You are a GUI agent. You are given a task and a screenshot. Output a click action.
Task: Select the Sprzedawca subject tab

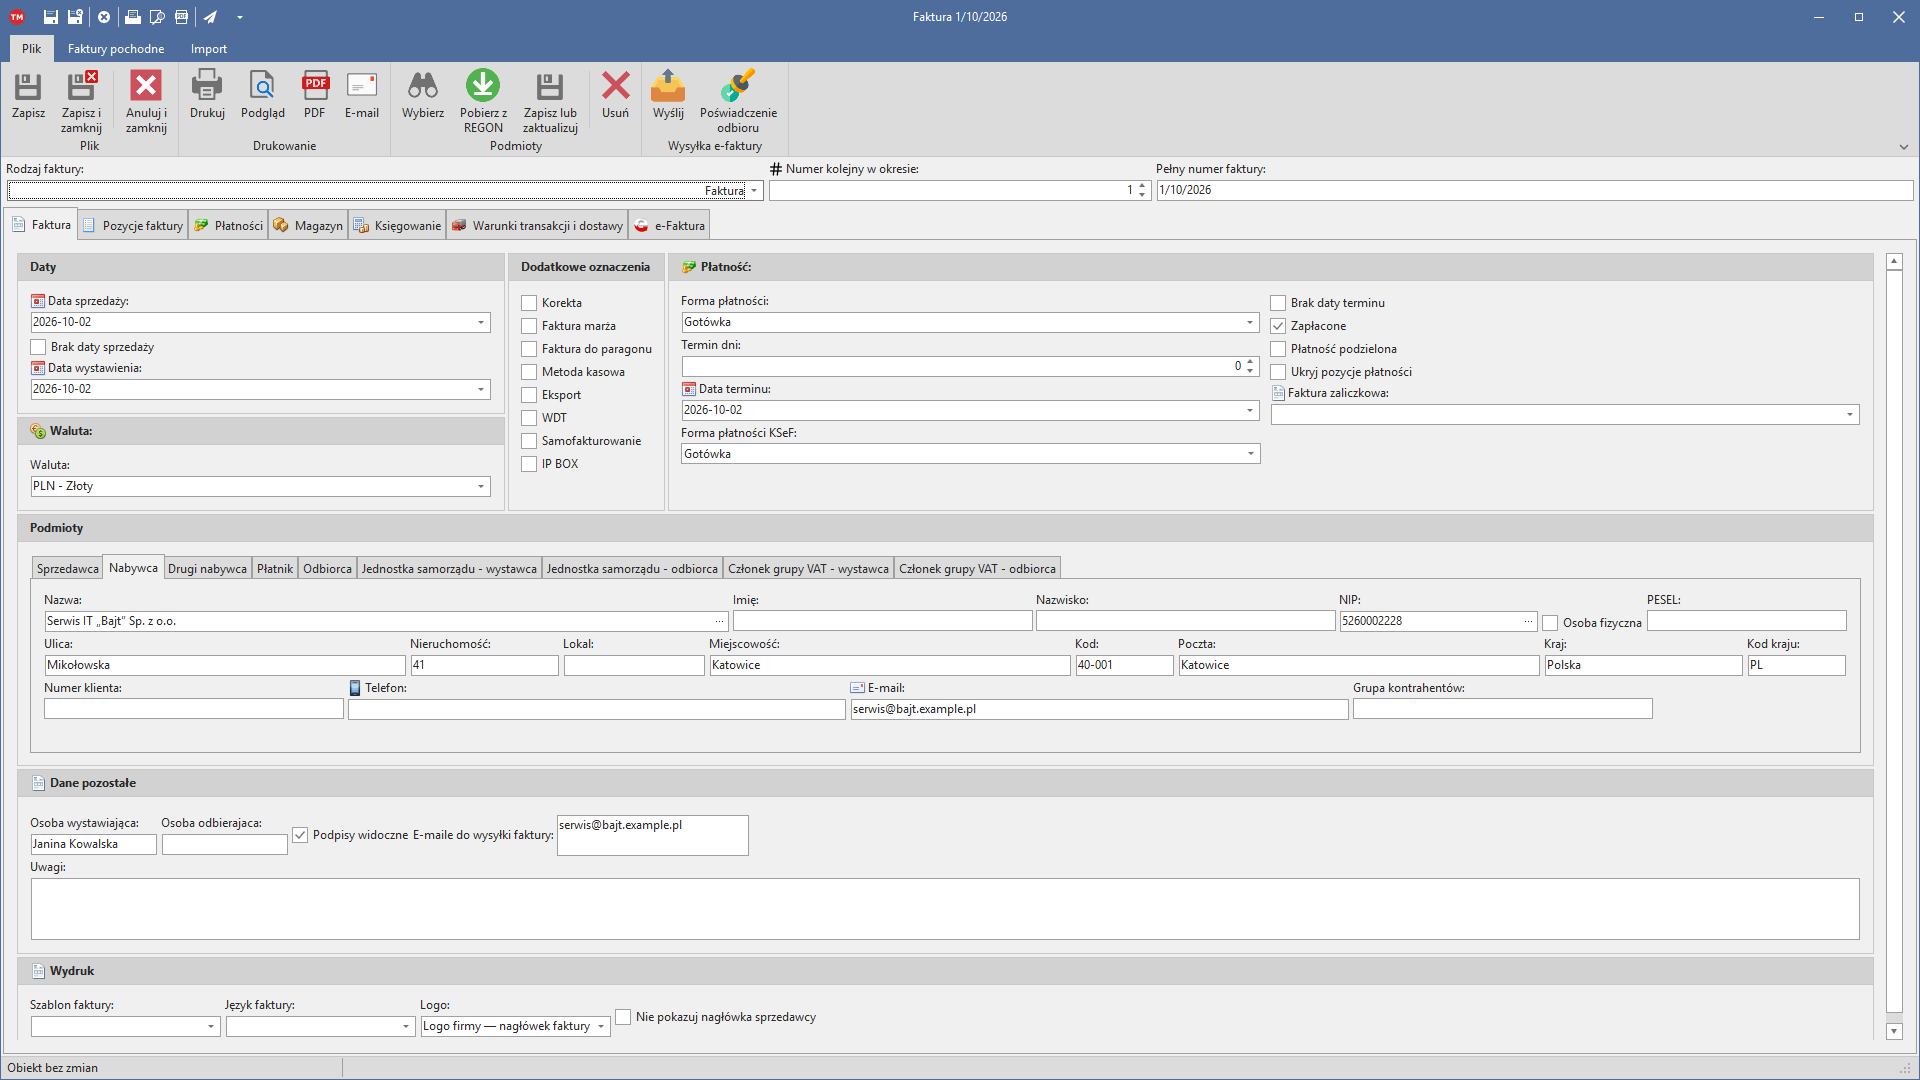pyautogui.click(x=68, y=569)
